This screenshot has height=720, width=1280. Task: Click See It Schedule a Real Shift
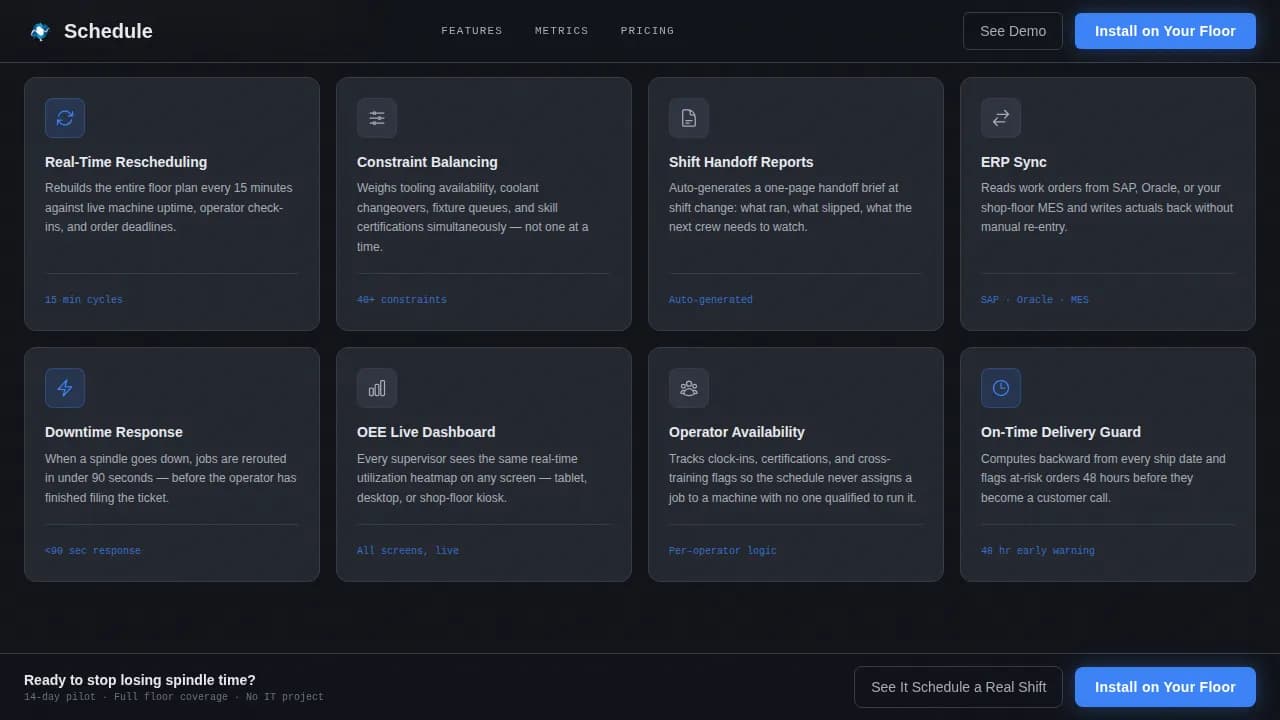click(958, 687)
